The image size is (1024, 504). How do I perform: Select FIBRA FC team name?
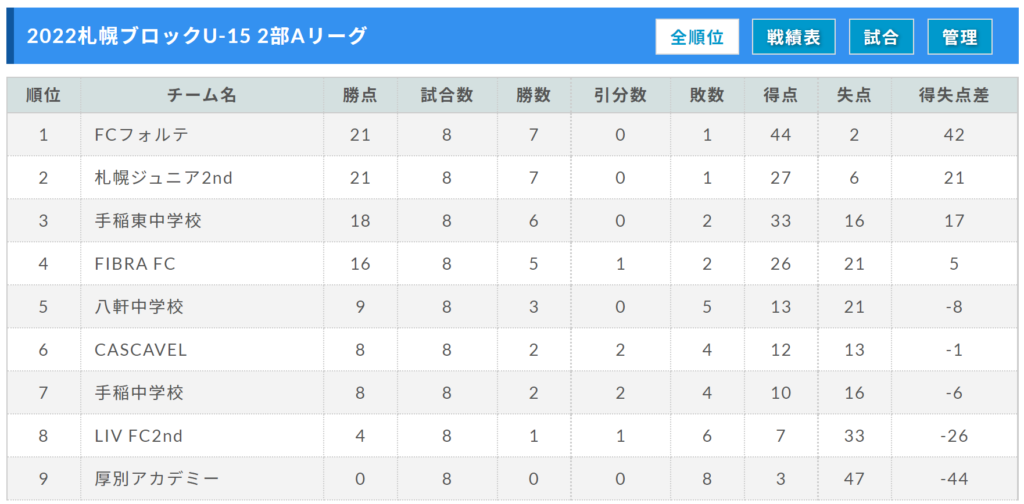click(135, 264)
